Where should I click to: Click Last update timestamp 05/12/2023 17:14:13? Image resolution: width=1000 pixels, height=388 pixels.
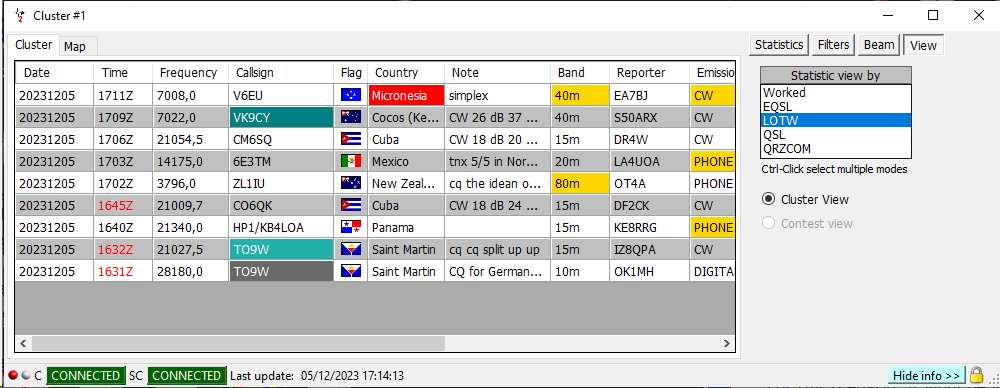click(352, 375)
